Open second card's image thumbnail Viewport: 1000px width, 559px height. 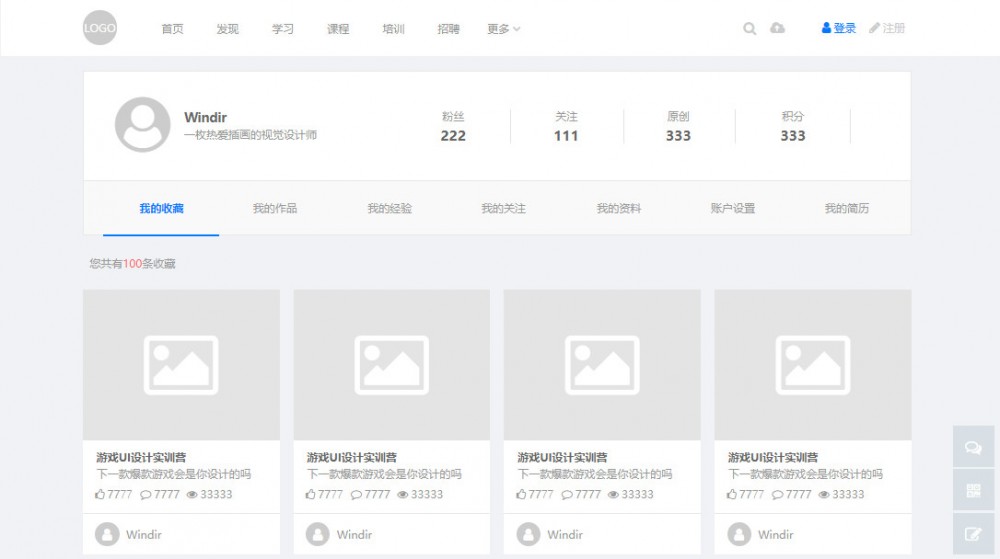pos(392,365)
